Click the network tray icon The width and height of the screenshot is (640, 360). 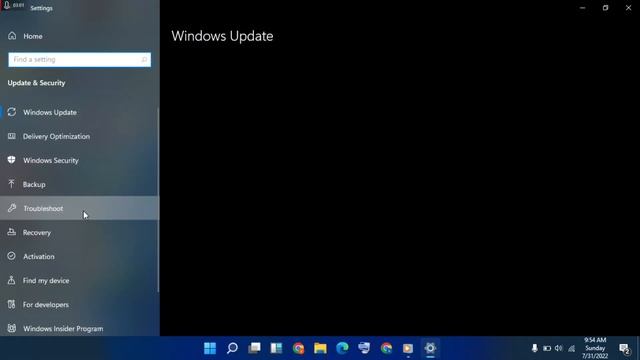(x=571, y=348)
